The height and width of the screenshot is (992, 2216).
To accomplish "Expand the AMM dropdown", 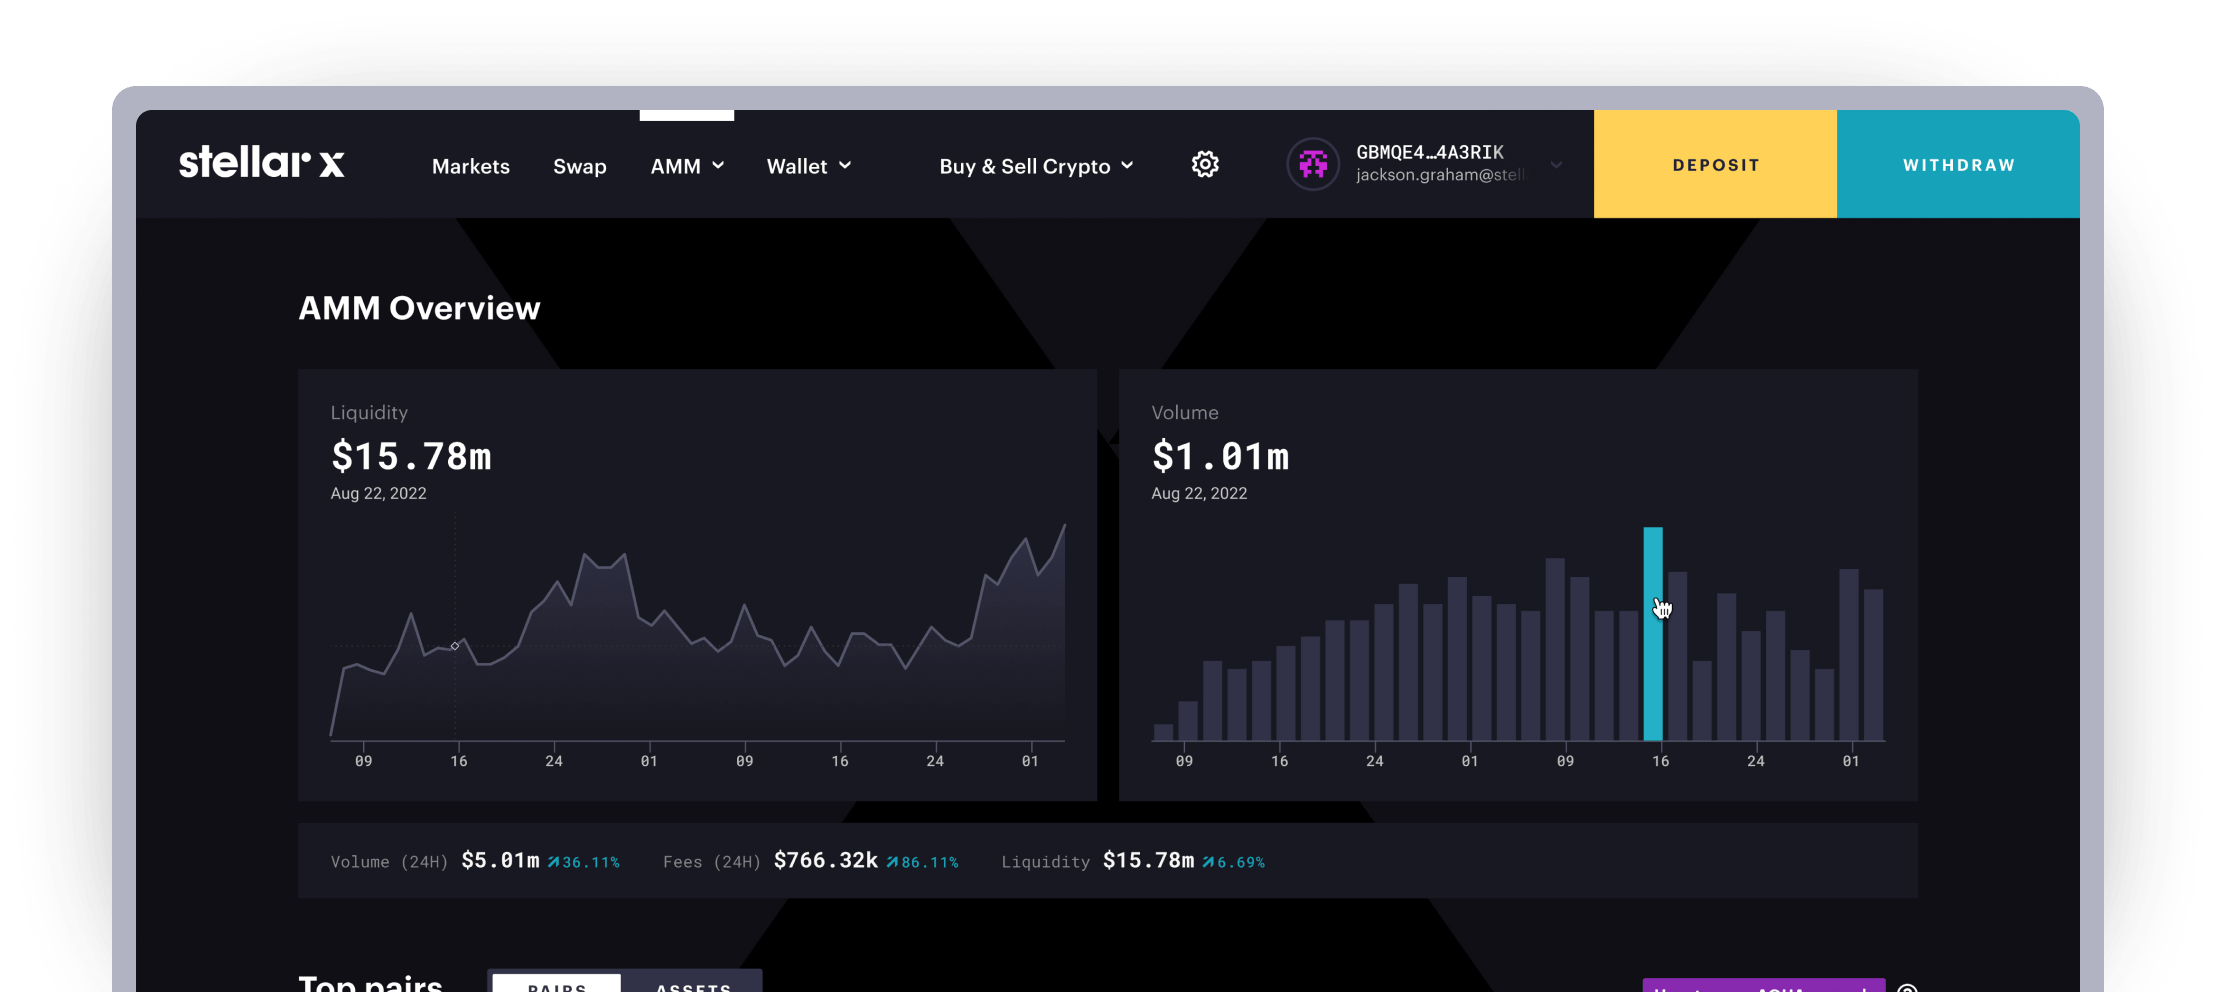I will [x=687, y=166].
